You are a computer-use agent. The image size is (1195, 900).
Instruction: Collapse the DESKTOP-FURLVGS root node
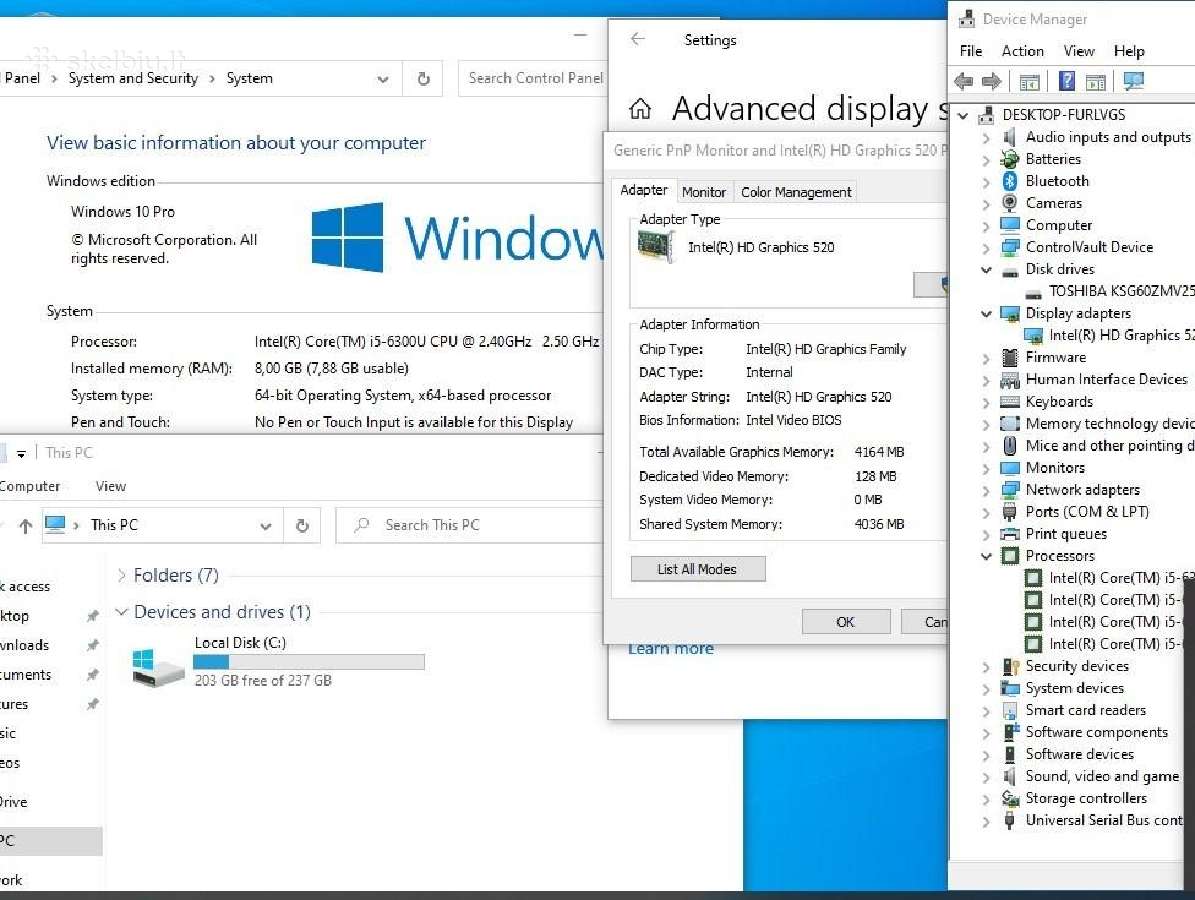963,115
